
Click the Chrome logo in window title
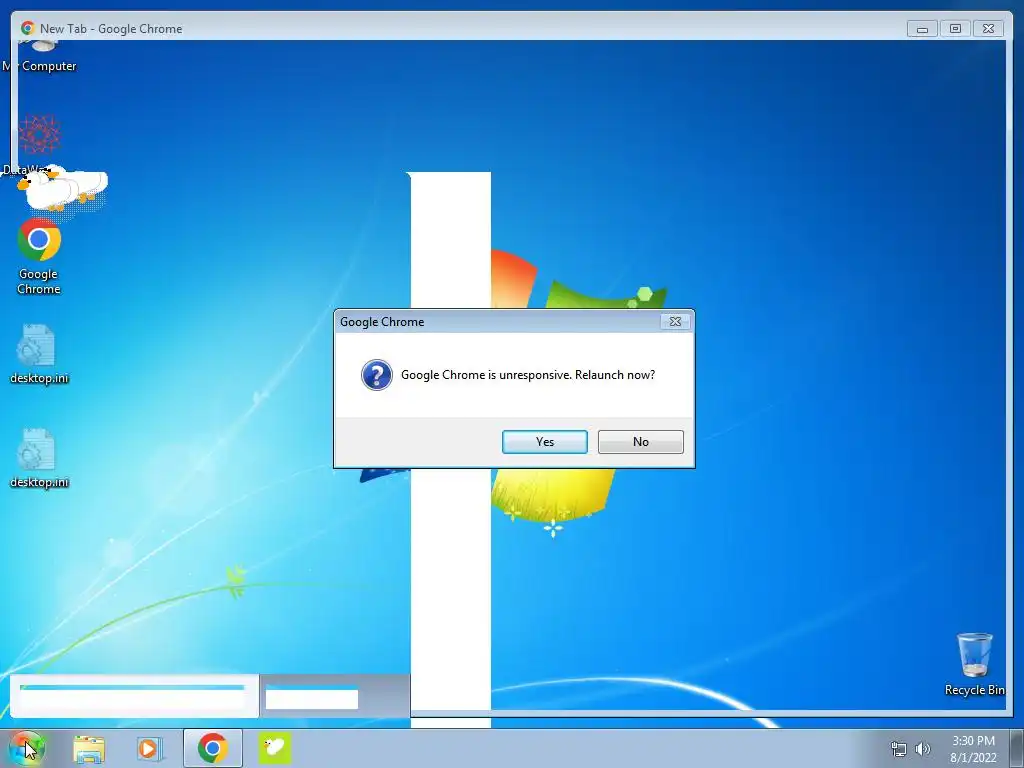coord(27,28)
